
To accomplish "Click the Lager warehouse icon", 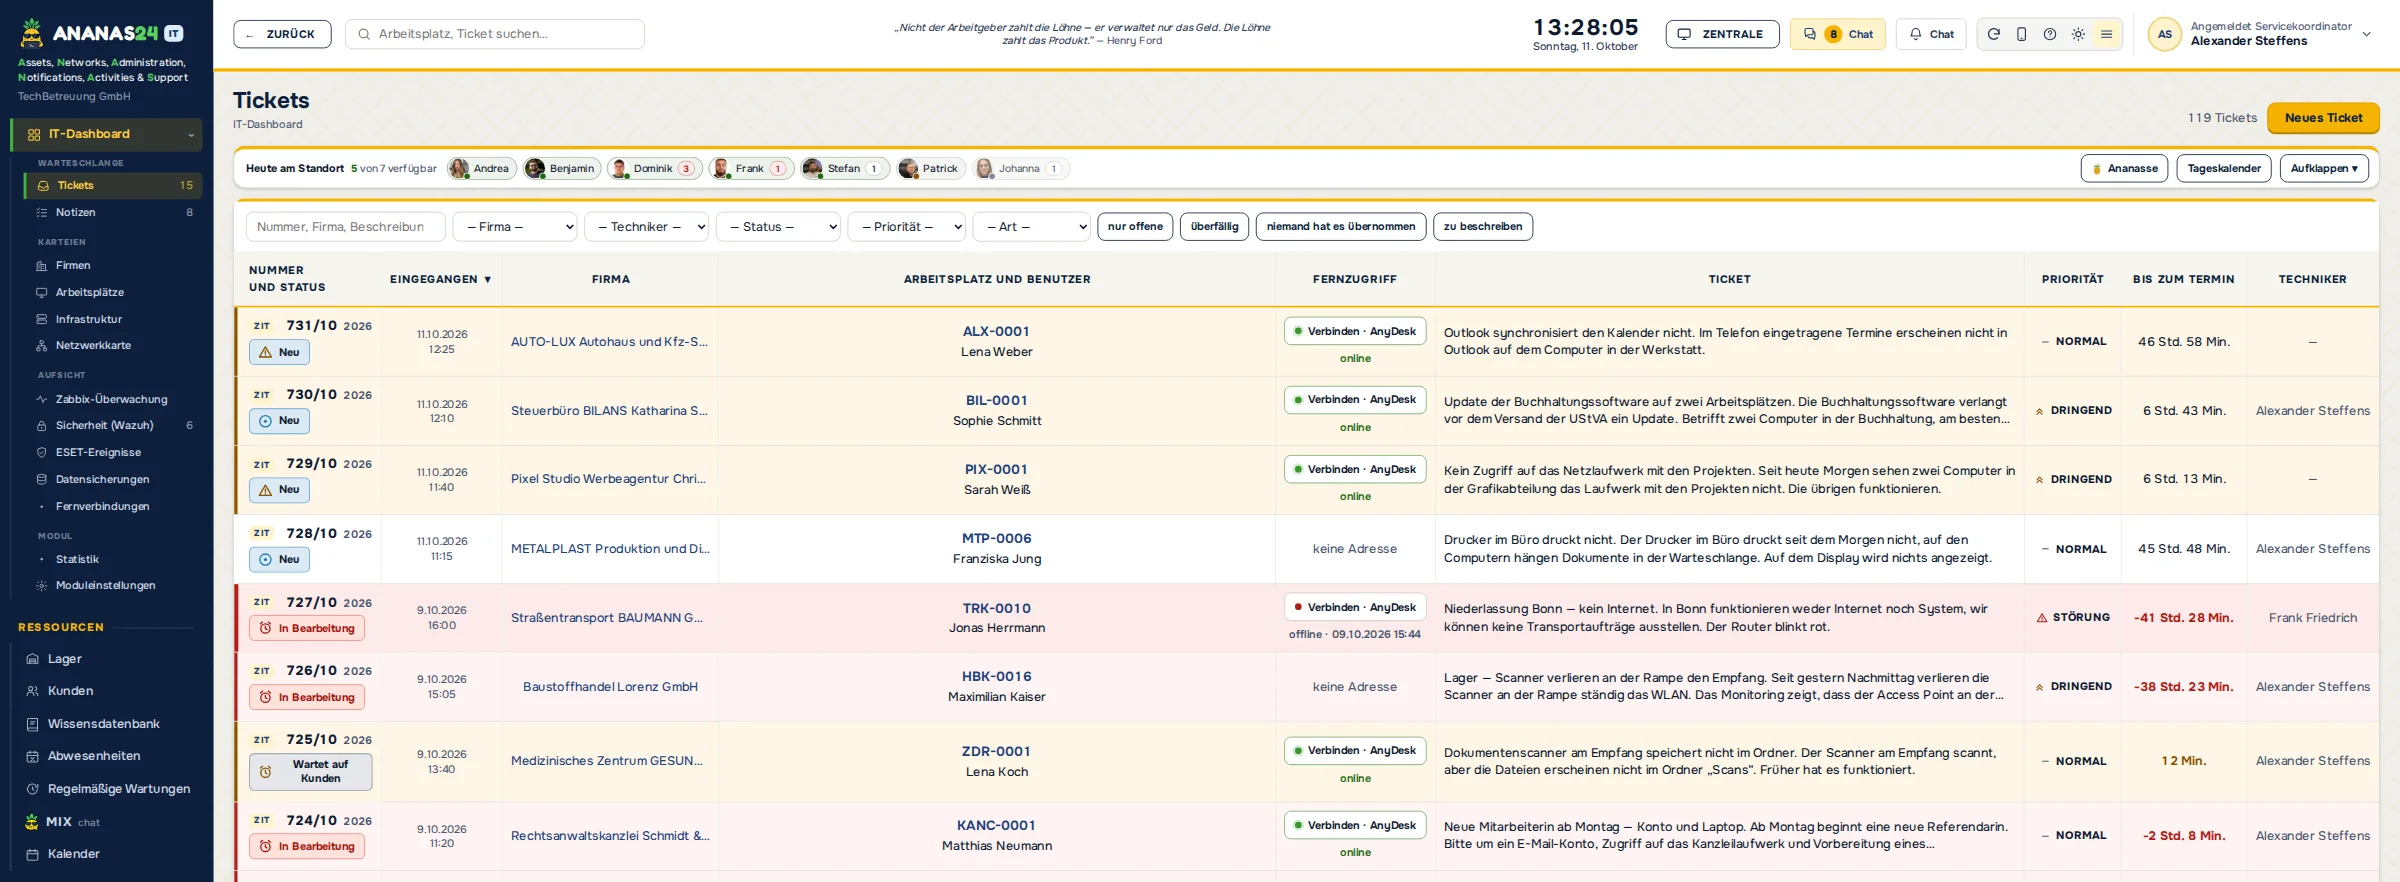I will (x=32, y=659).
